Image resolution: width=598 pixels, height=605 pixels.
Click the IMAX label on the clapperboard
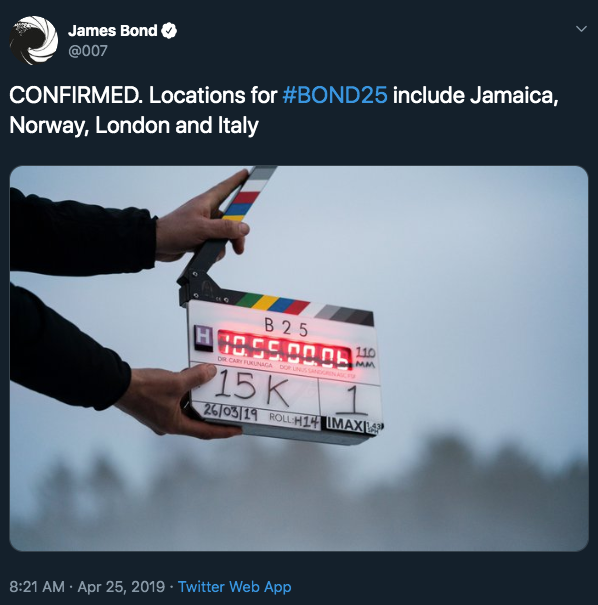point(345,424)
